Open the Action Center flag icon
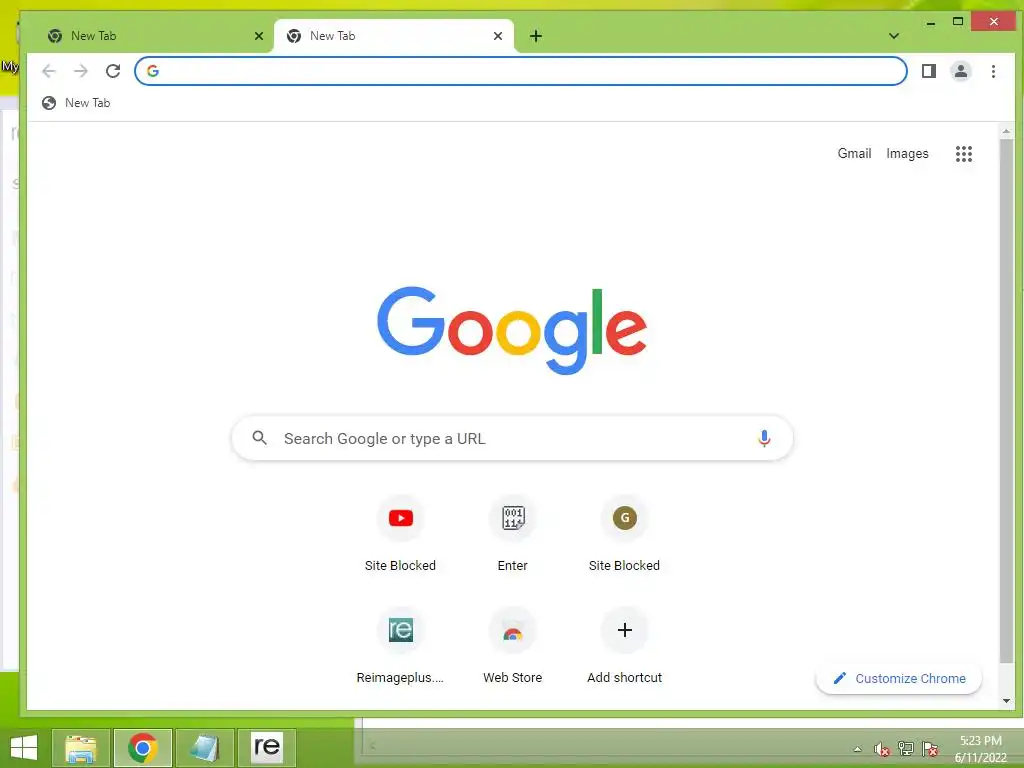1024x768 pixels. pyautogui.click(x=930, y=749)
